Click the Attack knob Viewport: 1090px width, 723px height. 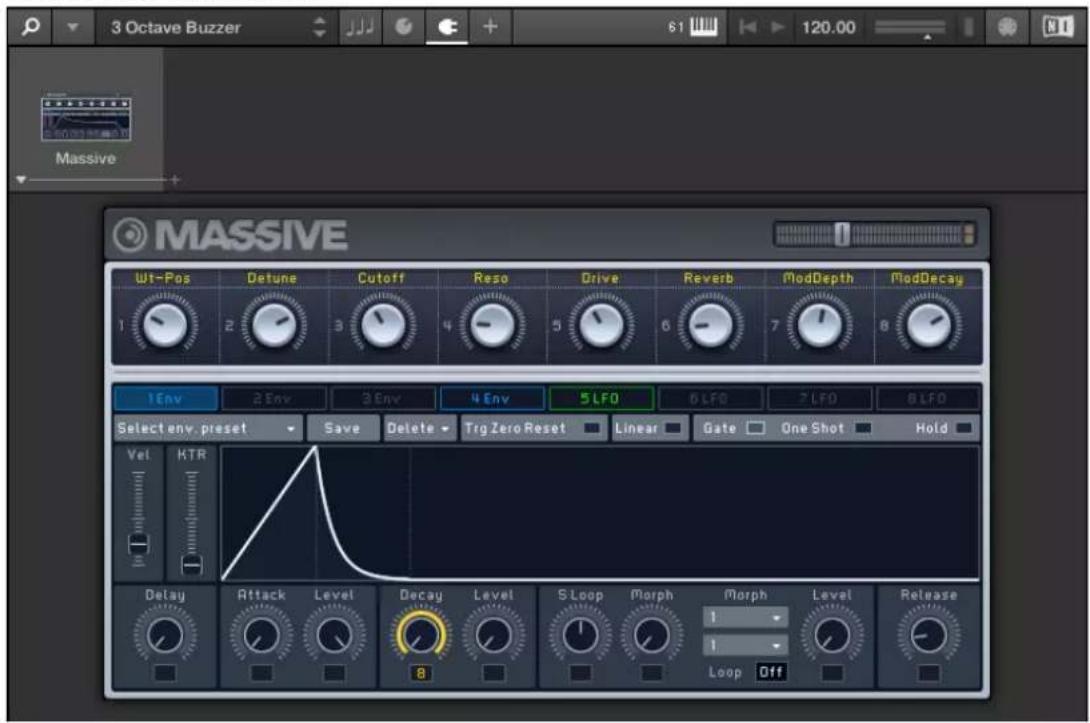coord(261,635)
